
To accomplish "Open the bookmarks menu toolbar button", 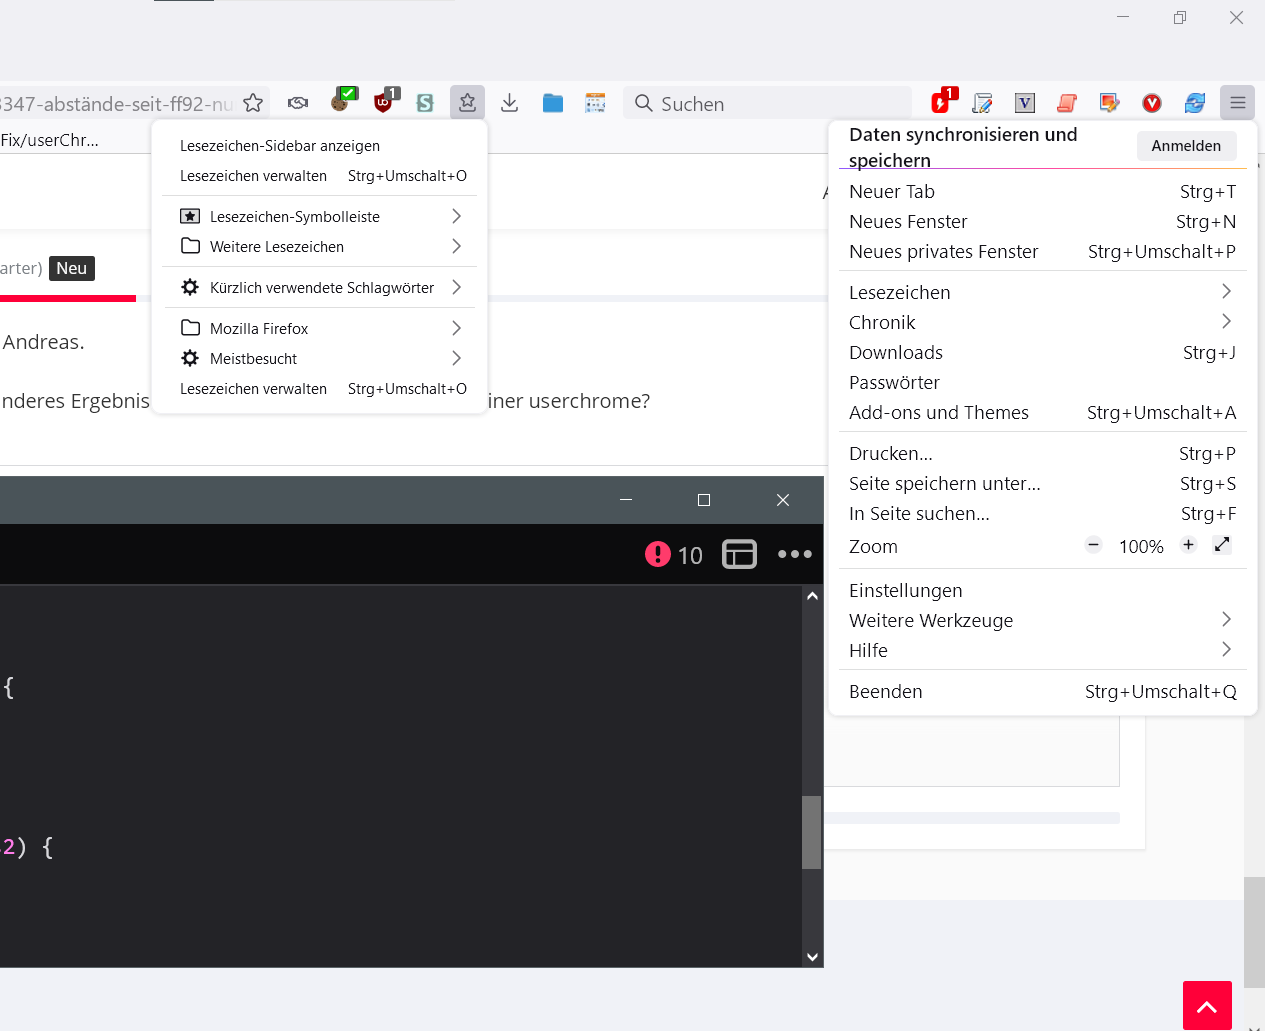I will coord(467,102).
